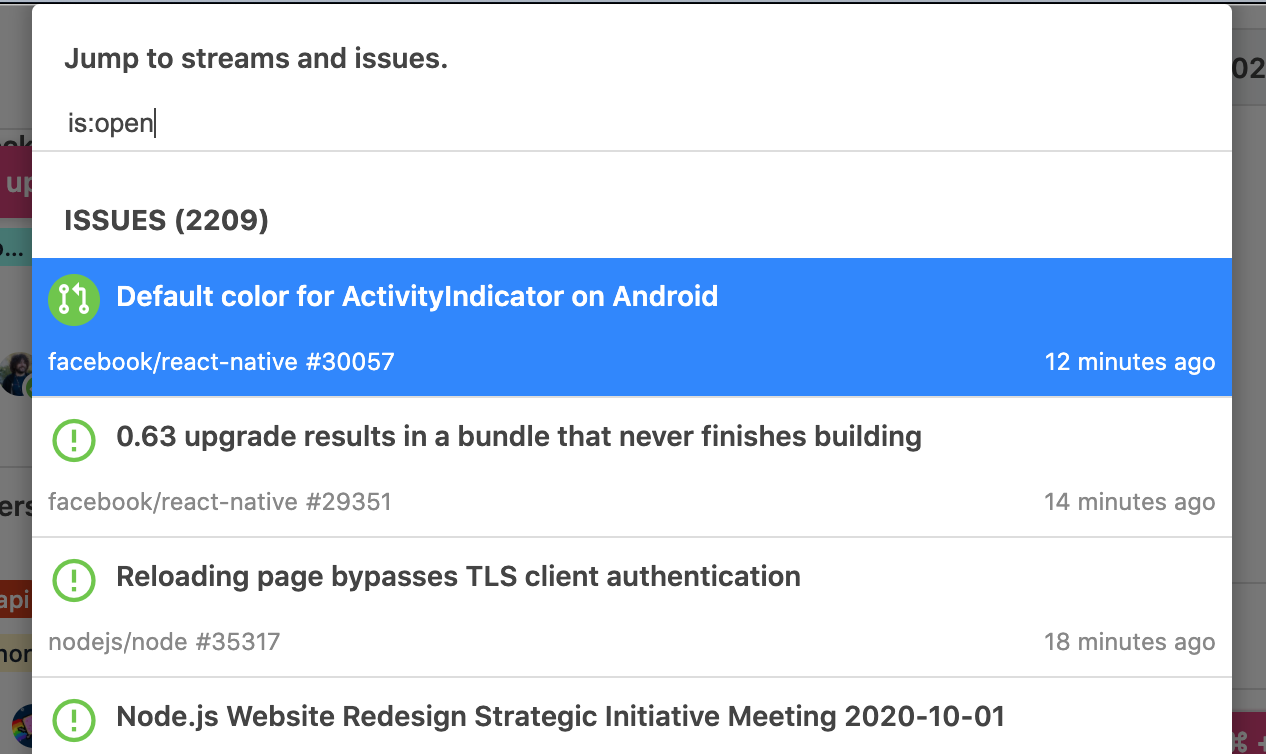
Task: Click the user avatar behind the dialog
Action: [x=15, y=372]
